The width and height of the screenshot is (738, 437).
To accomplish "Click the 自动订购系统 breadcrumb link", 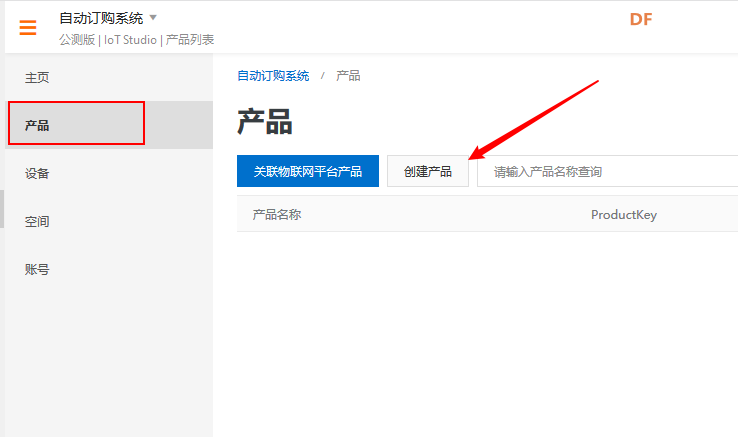I will click(x=273, y=76).
